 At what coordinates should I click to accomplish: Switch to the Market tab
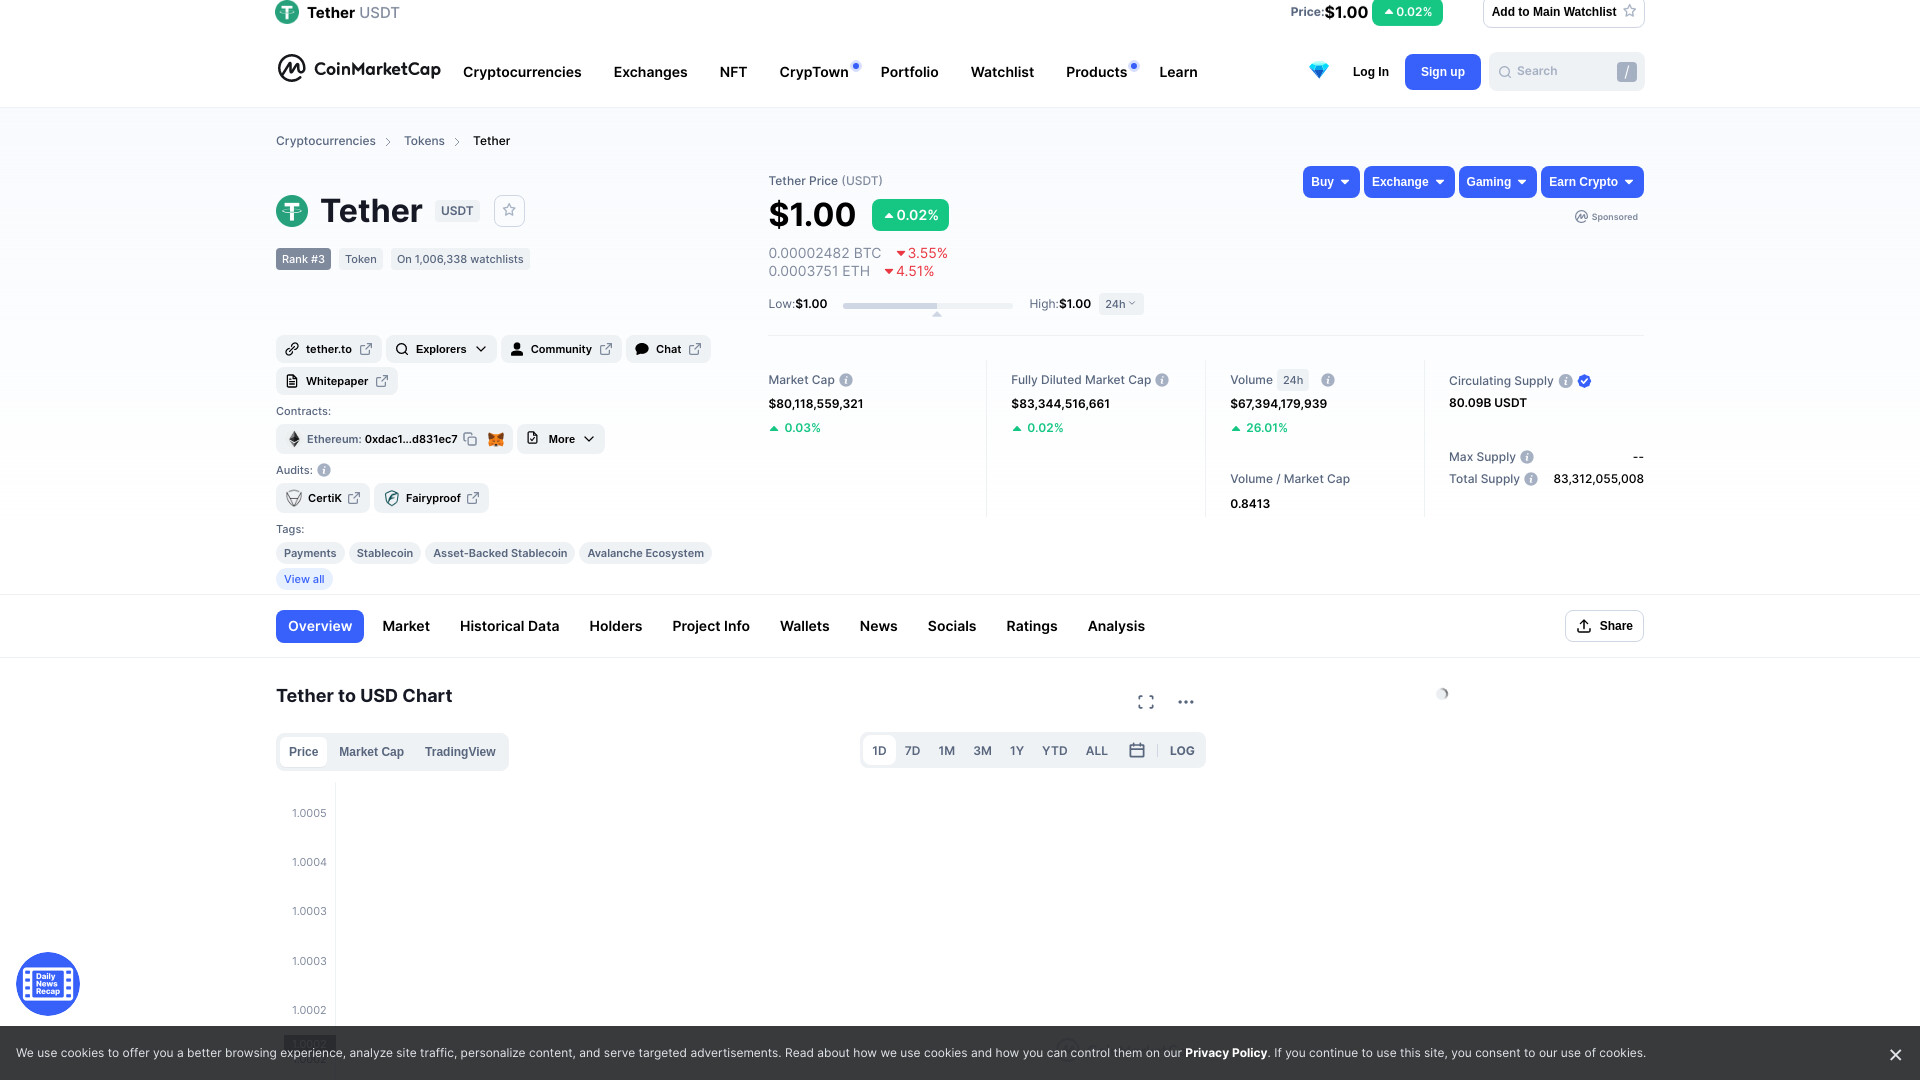point(406,626)
